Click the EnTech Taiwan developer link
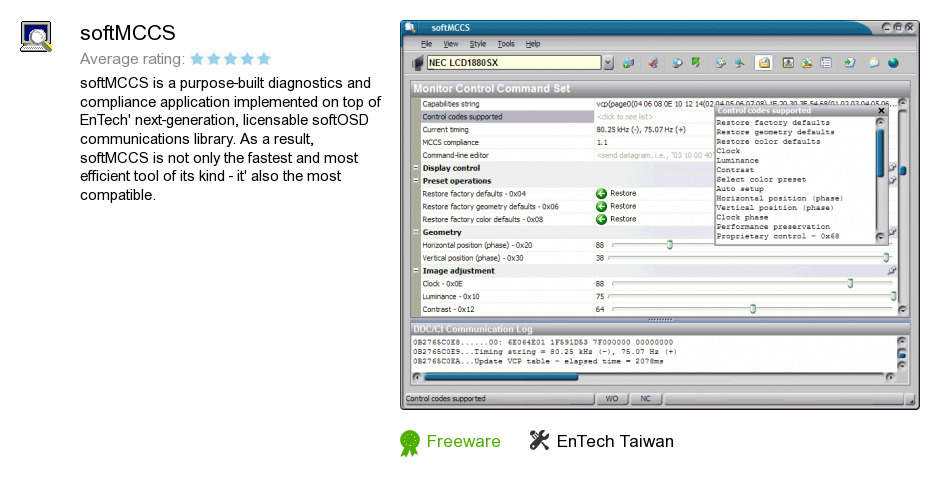Viewport: 940px width, 487px height. [x=615, y=441]
